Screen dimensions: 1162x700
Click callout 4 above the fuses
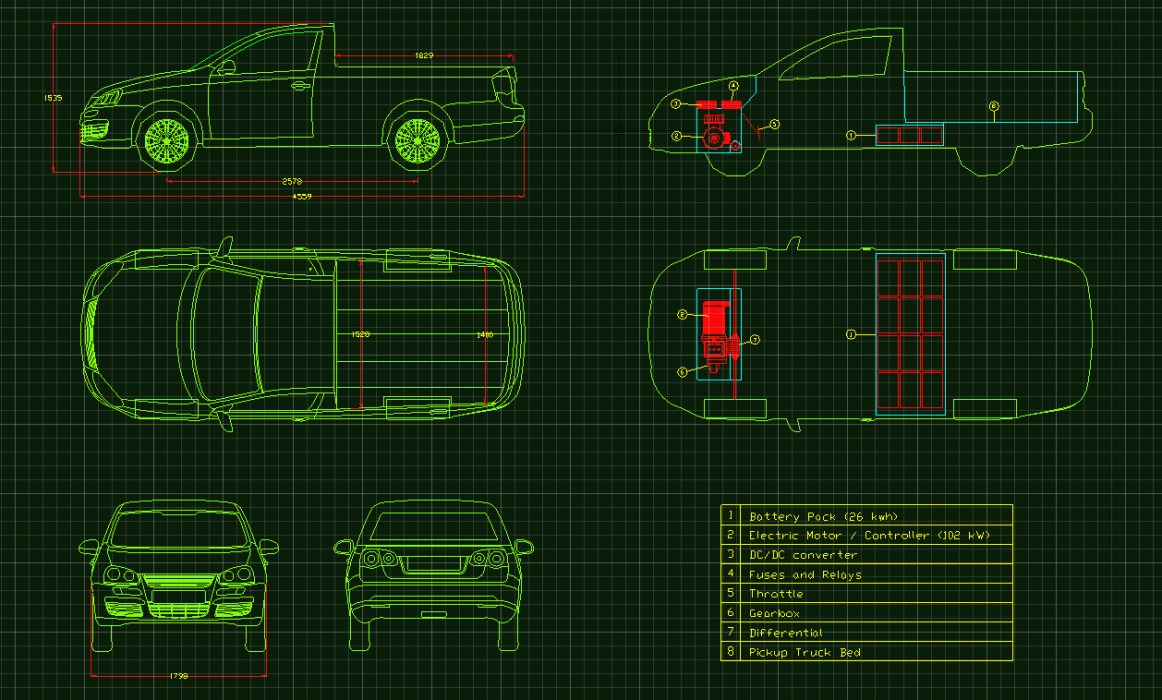pos(733,87)
